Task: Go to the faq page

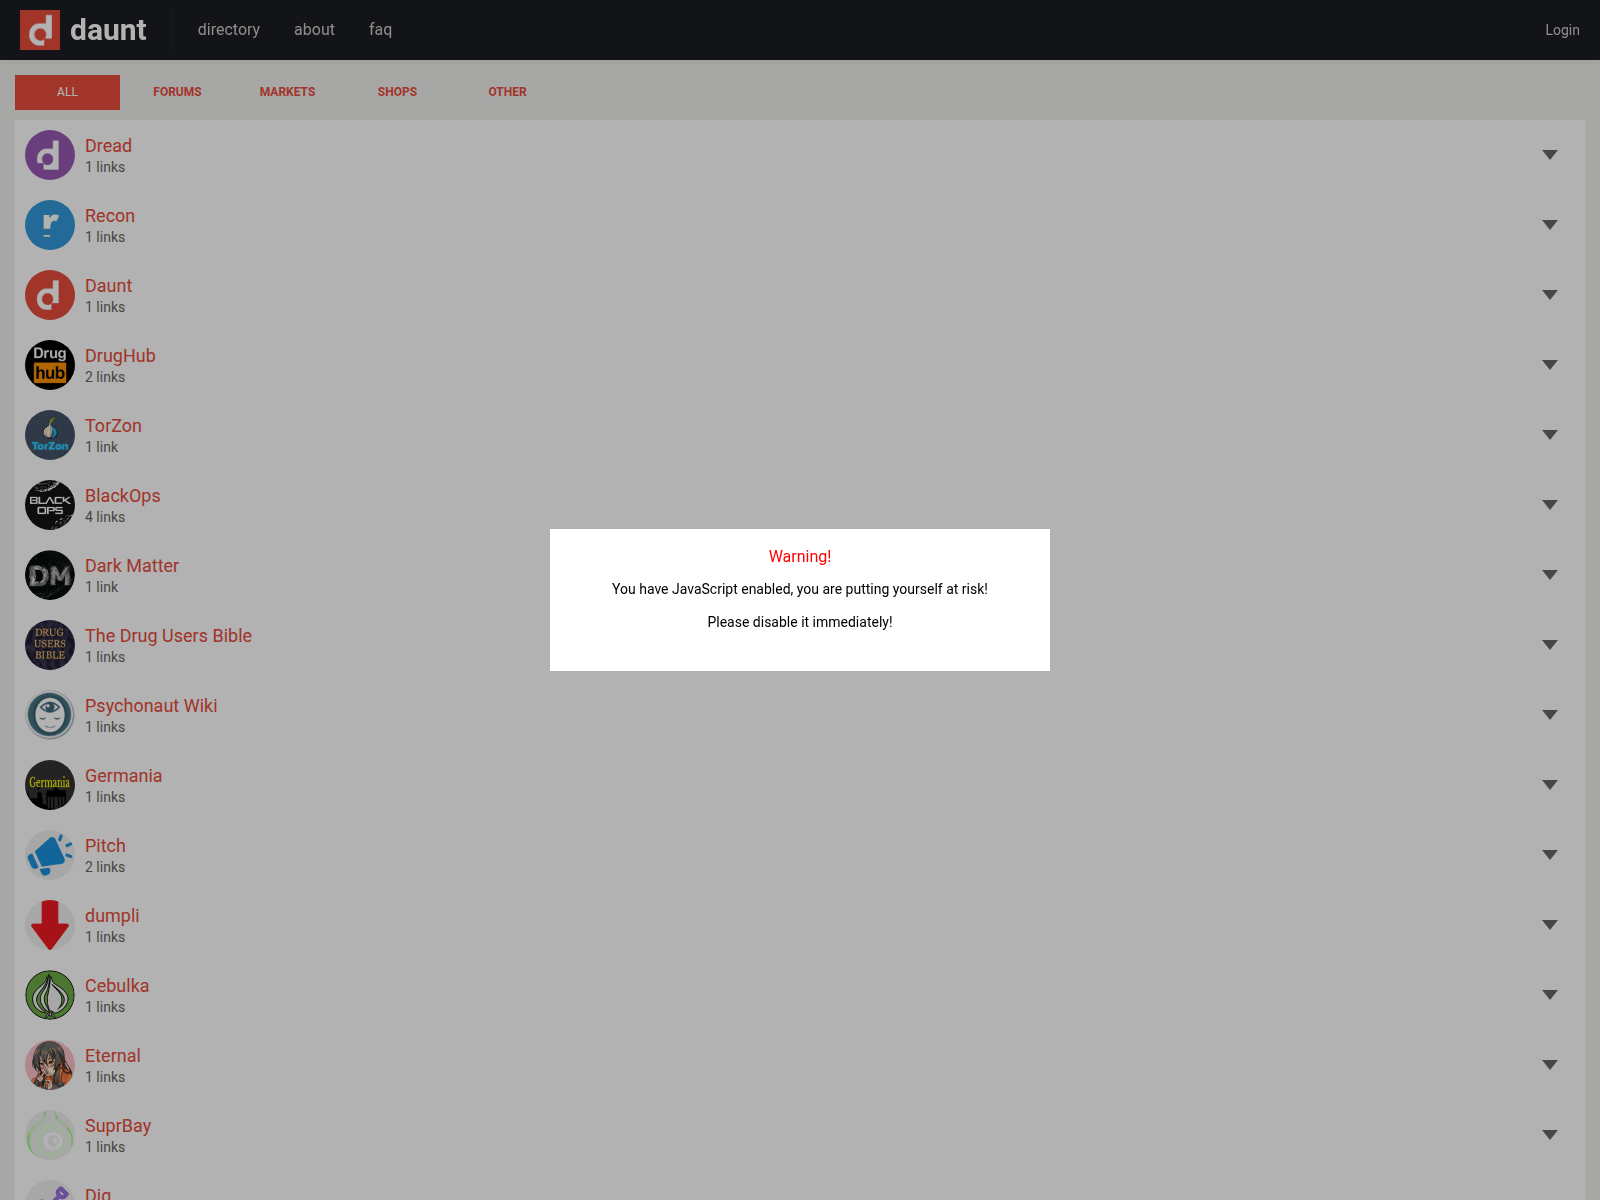Action: click(380, 30)
